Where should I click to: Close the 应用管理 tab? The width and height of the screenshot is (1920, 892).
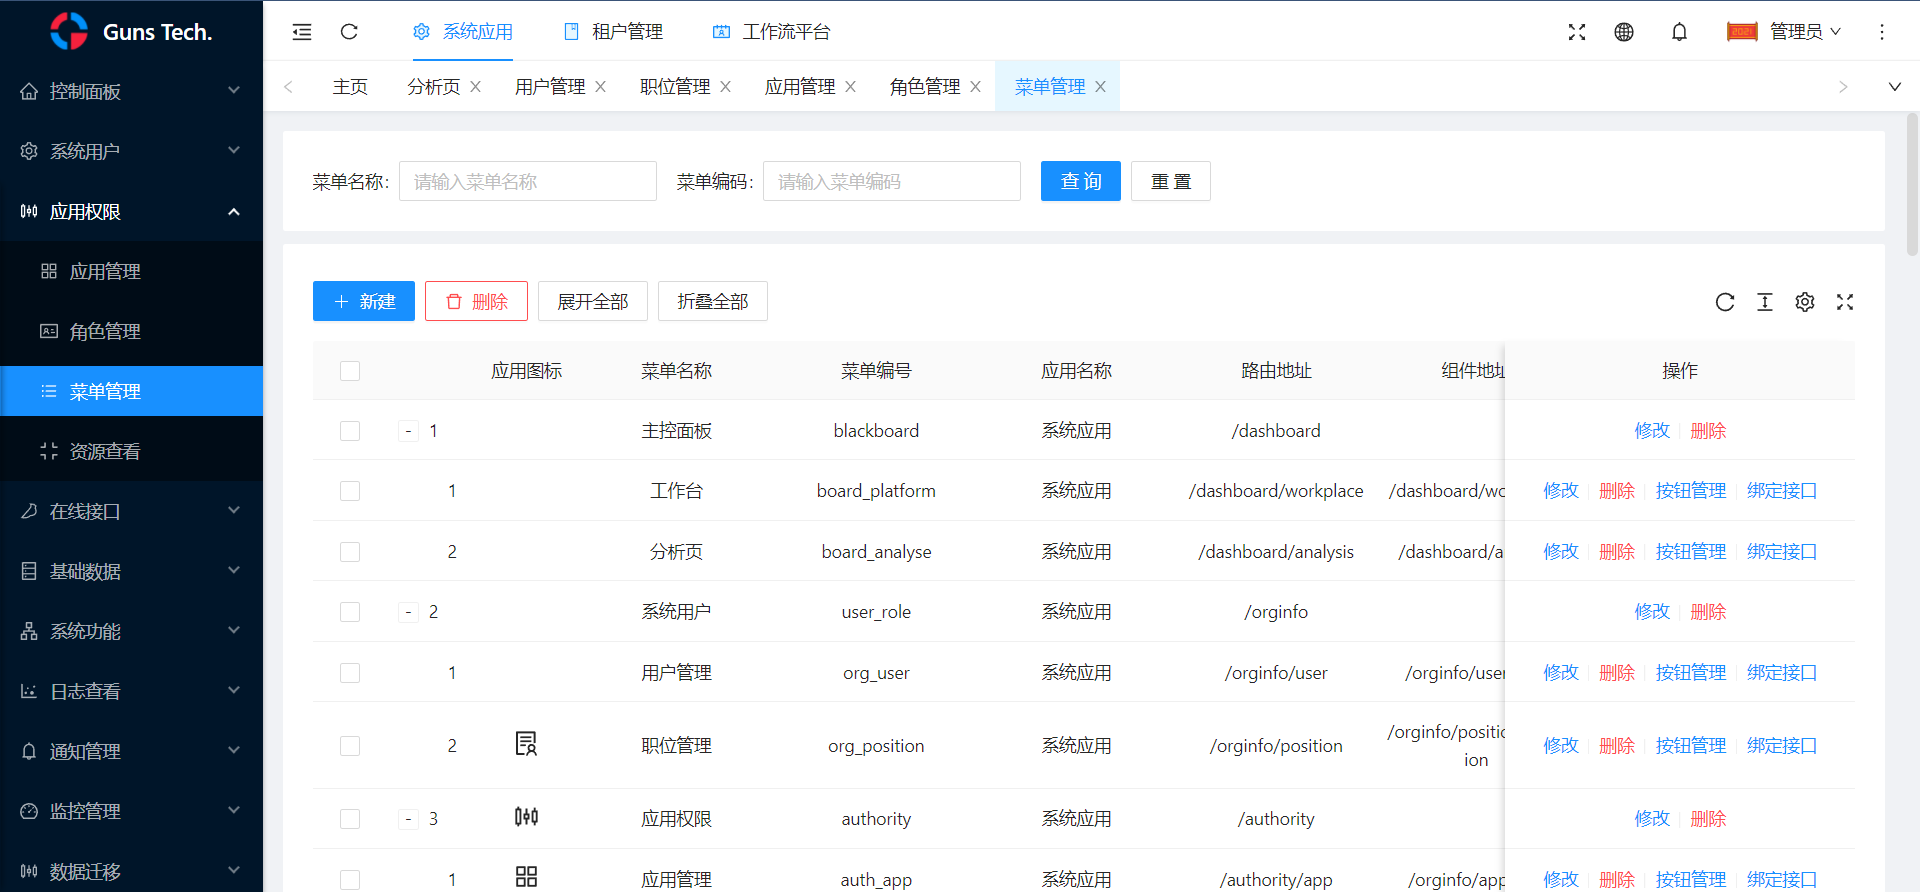[x=851, y=87]
